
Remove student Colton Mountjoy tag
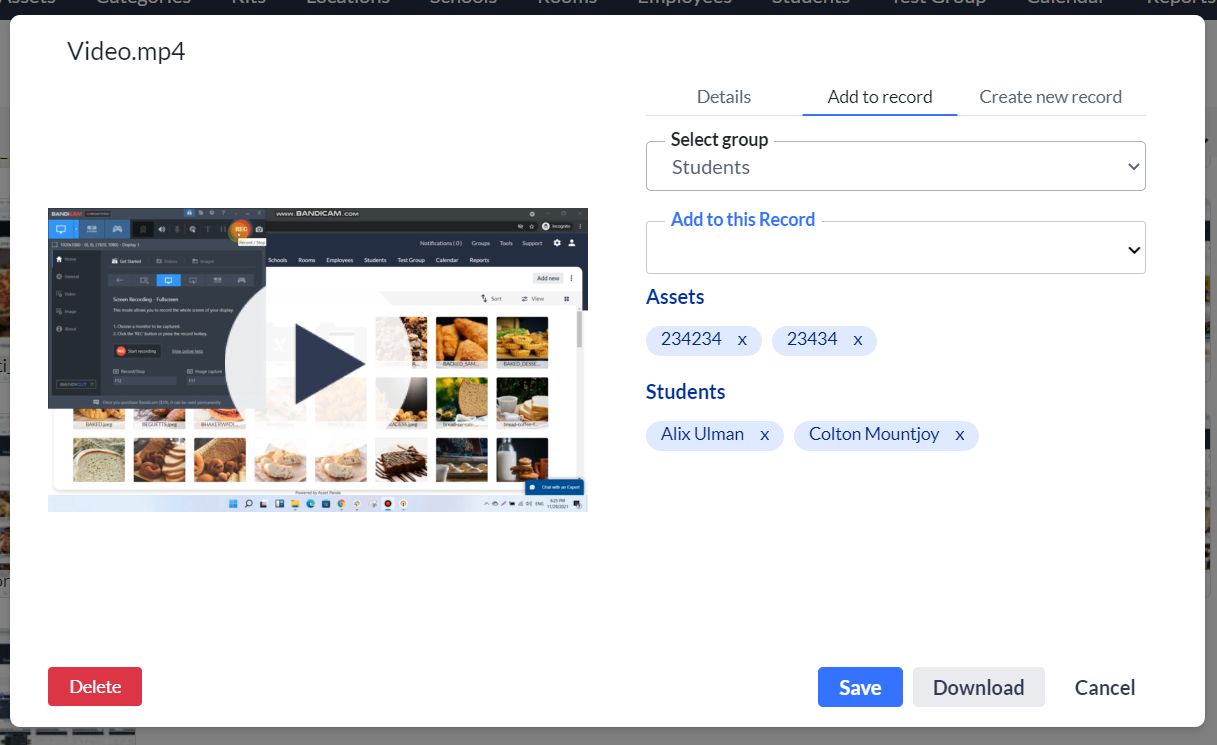(x=960, y=435)
